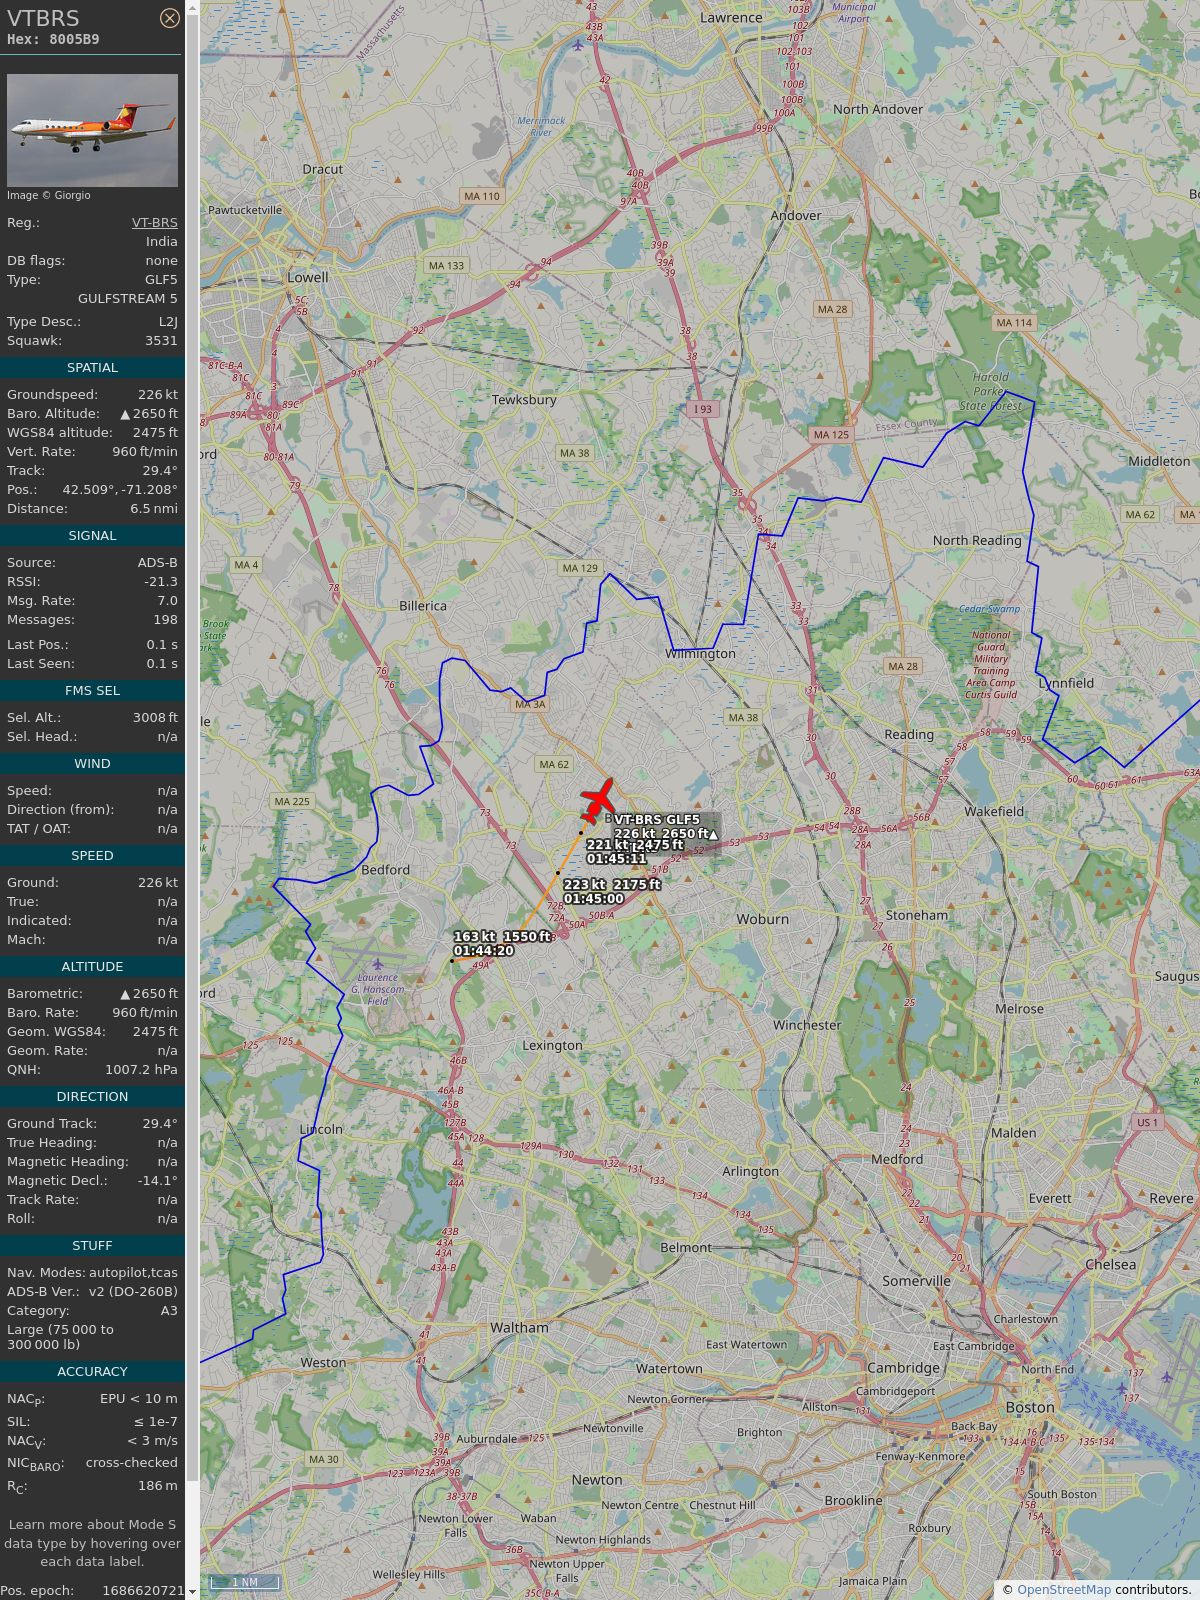1200x1600 pixels.
Task: Click the Boston Logan airport plane icon
Action: (x=1166, y=1377)
